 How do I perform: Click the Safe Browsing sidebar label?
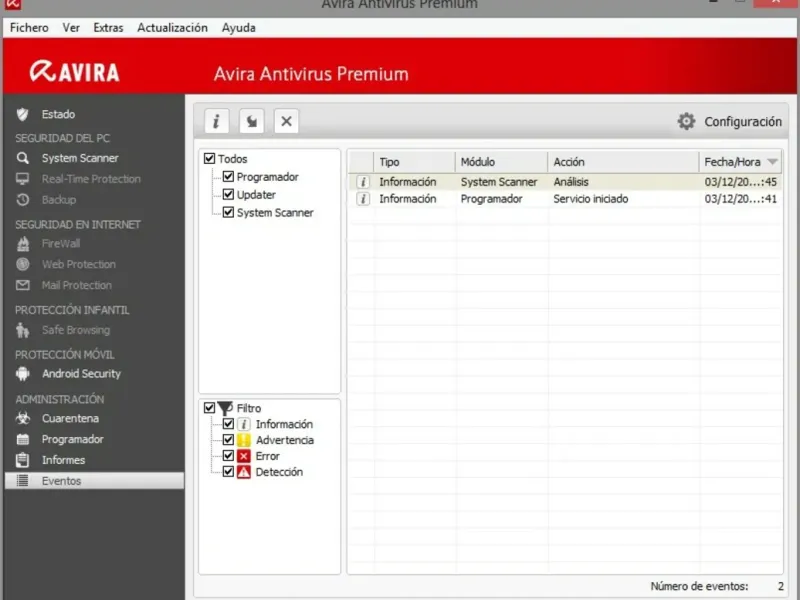(x=76, y=330)
